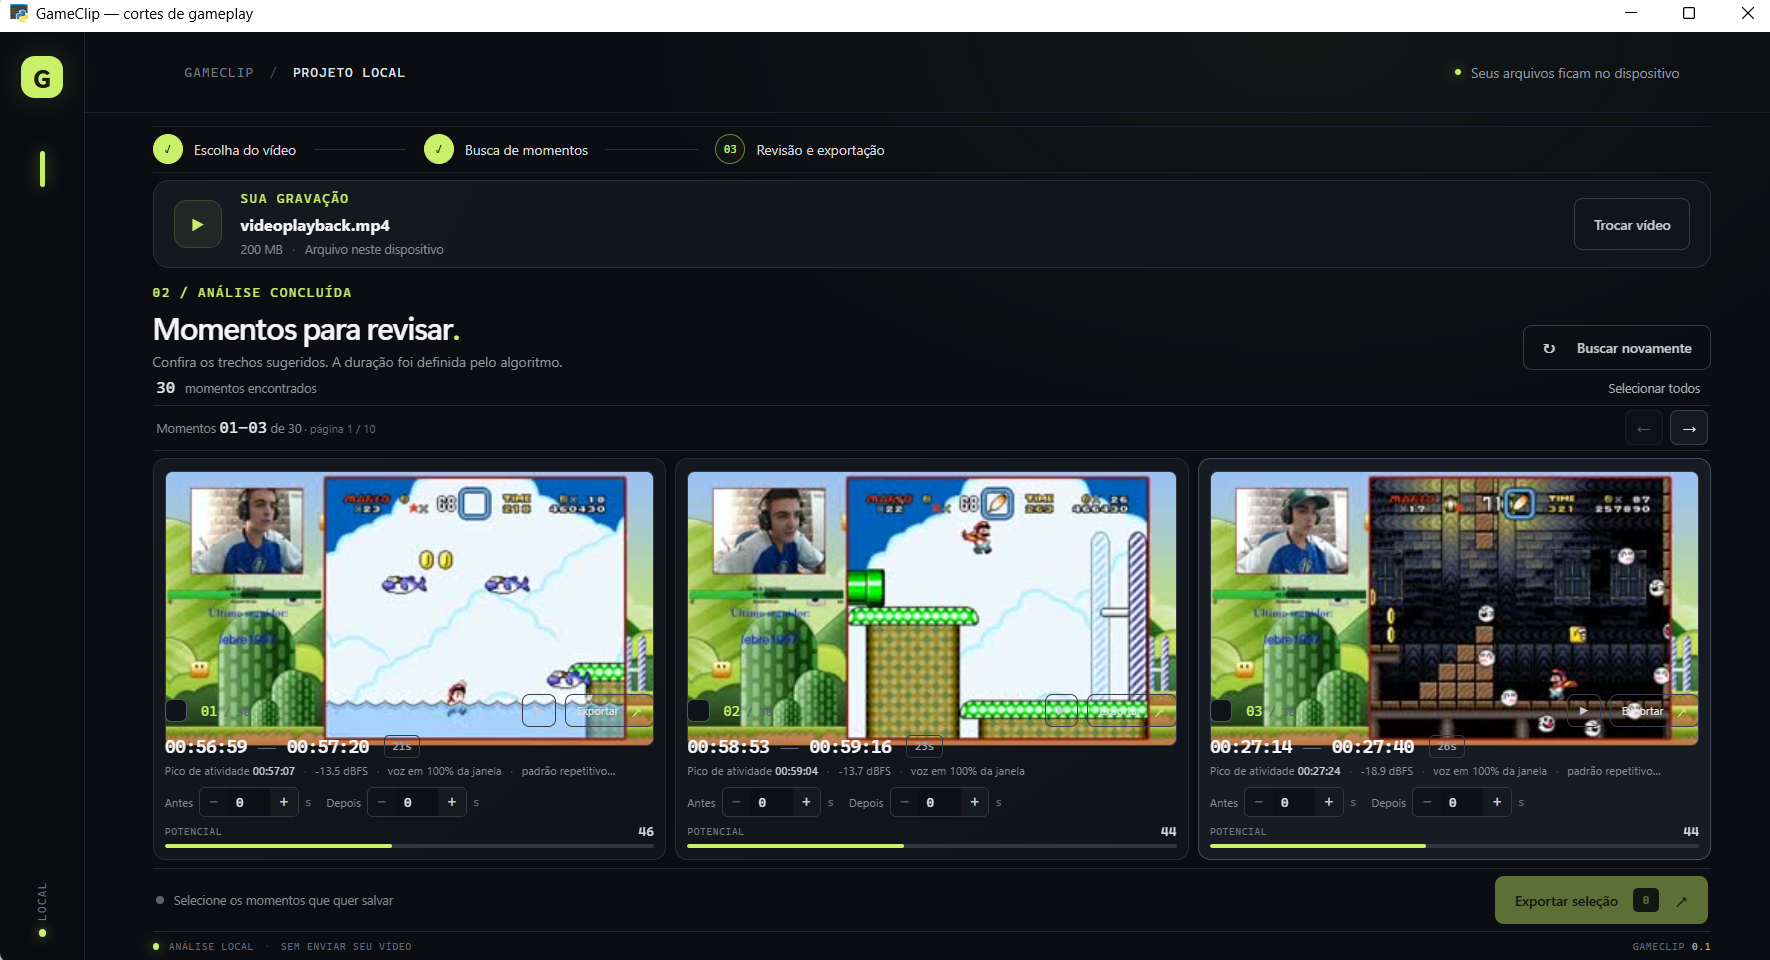The width and height of the screenshot is (1770, 960).
Task: Click the Potencial bar of moment 01
Action: [409, 846]
